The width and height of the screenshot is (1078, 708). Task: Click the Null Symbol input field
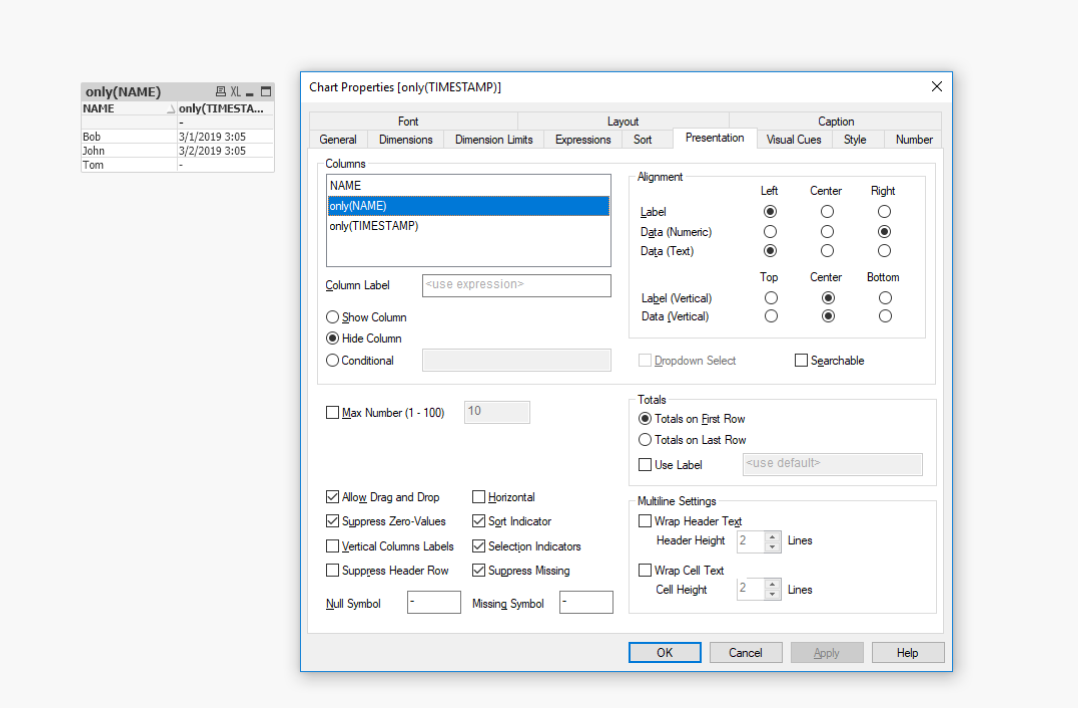pyautogui.click(x=434, y=602)
